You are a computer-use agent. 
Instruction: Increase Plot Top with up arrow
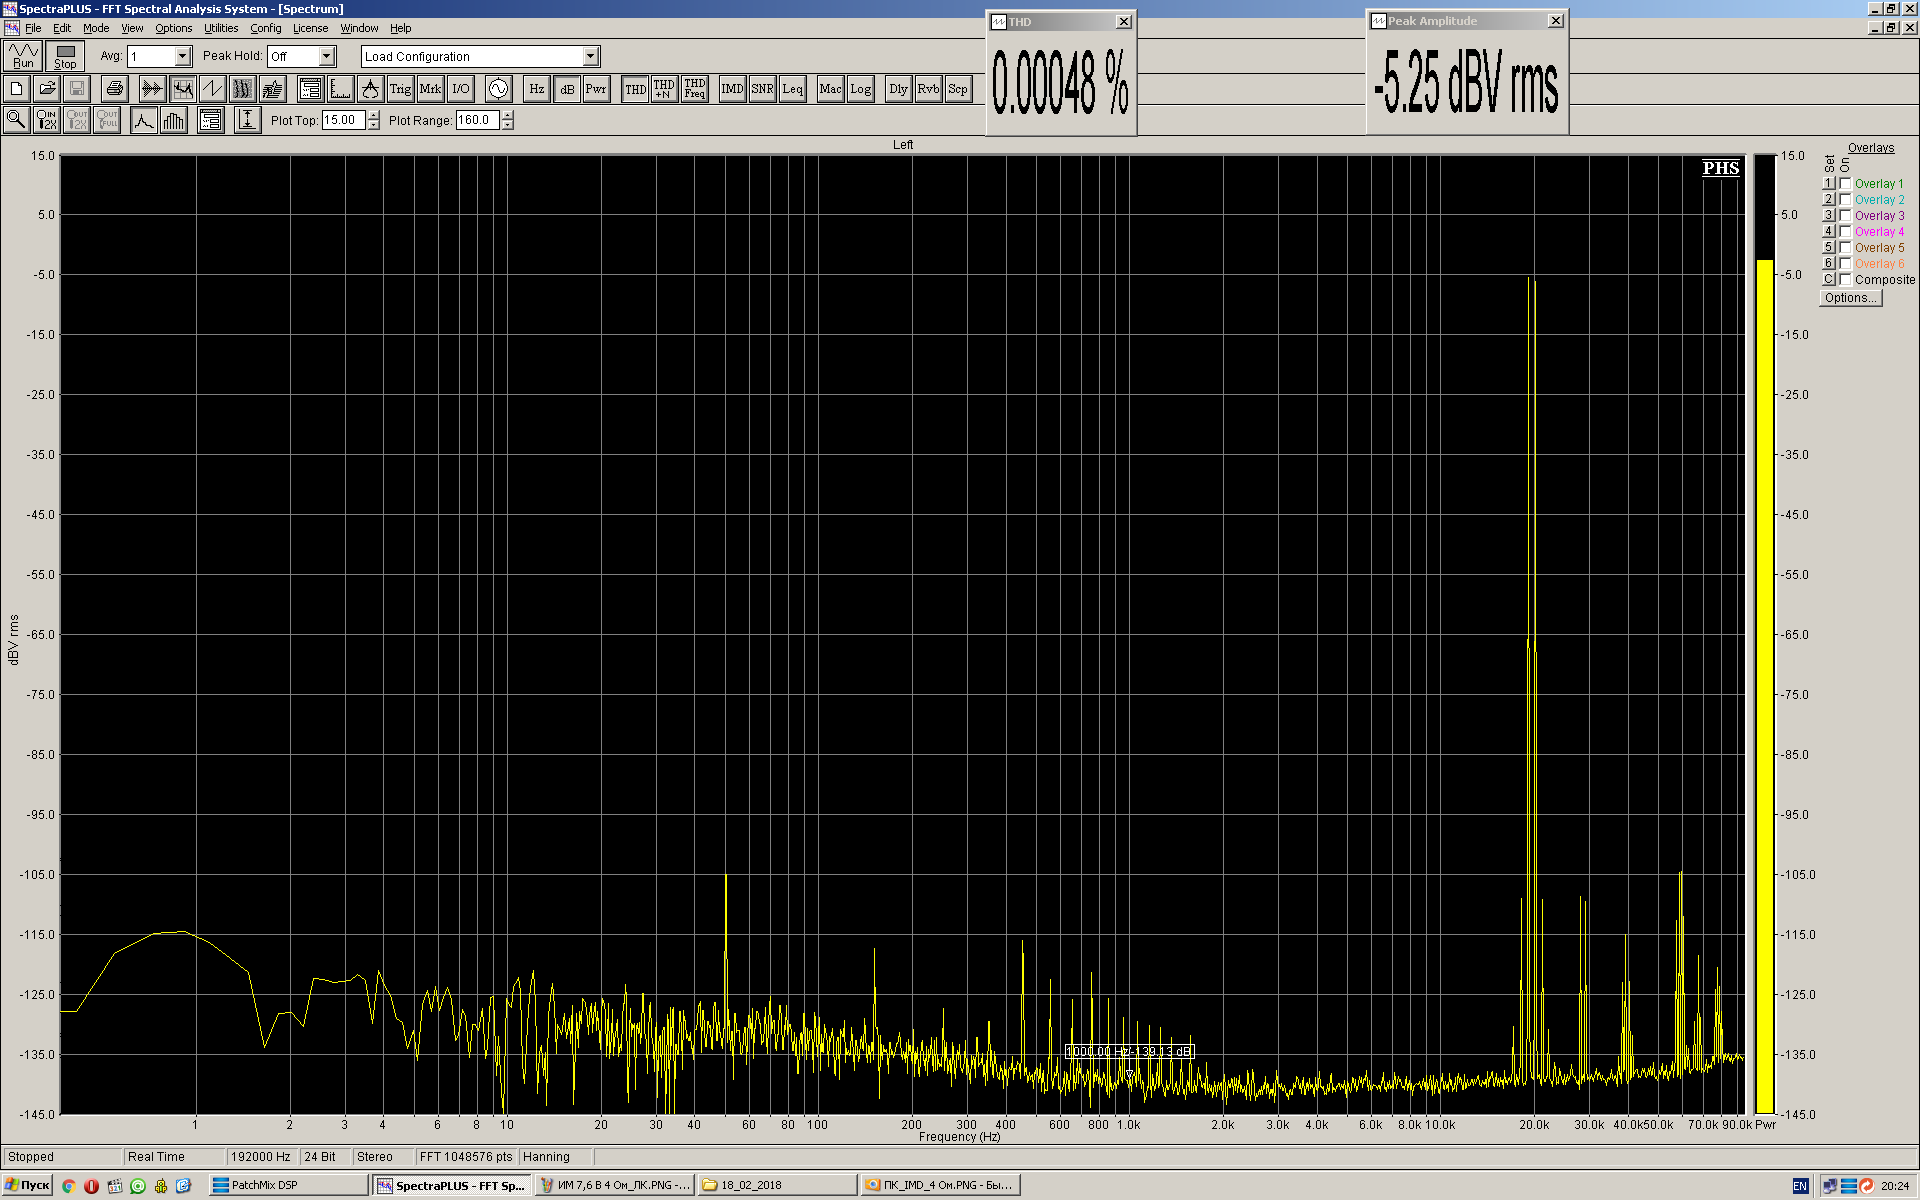[x=374, y=116]
